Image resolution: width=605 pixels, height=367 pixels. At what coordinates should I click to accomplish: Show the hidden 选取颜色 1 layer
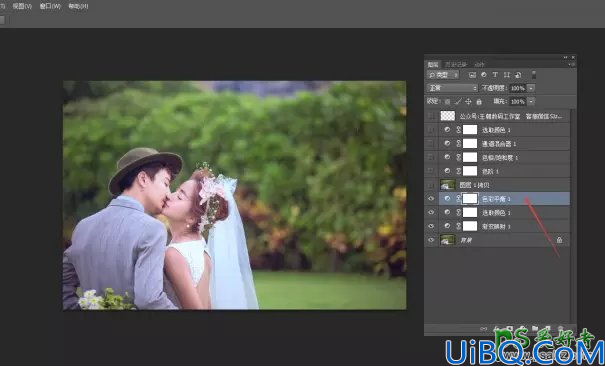(x=431, y=130)
